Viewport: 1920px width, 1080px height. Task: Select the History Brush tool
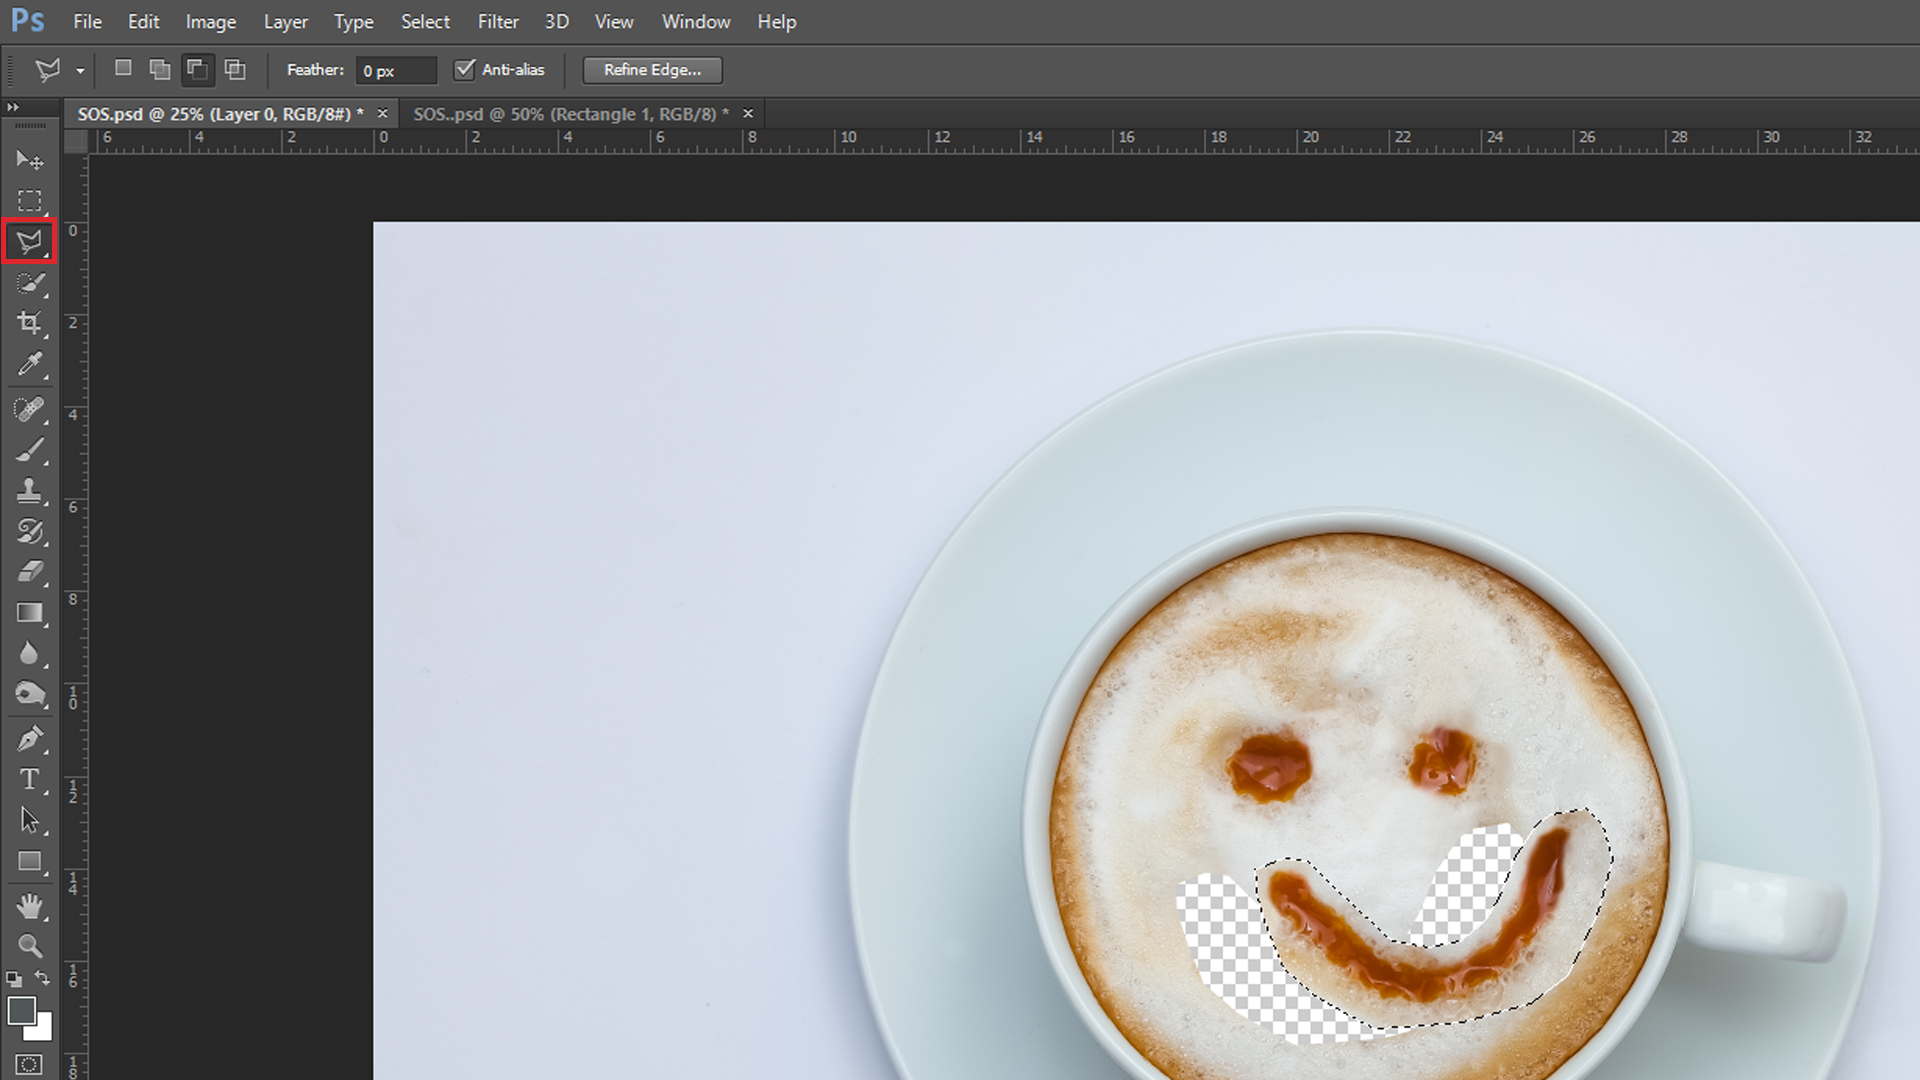click(x=29, y=531)
